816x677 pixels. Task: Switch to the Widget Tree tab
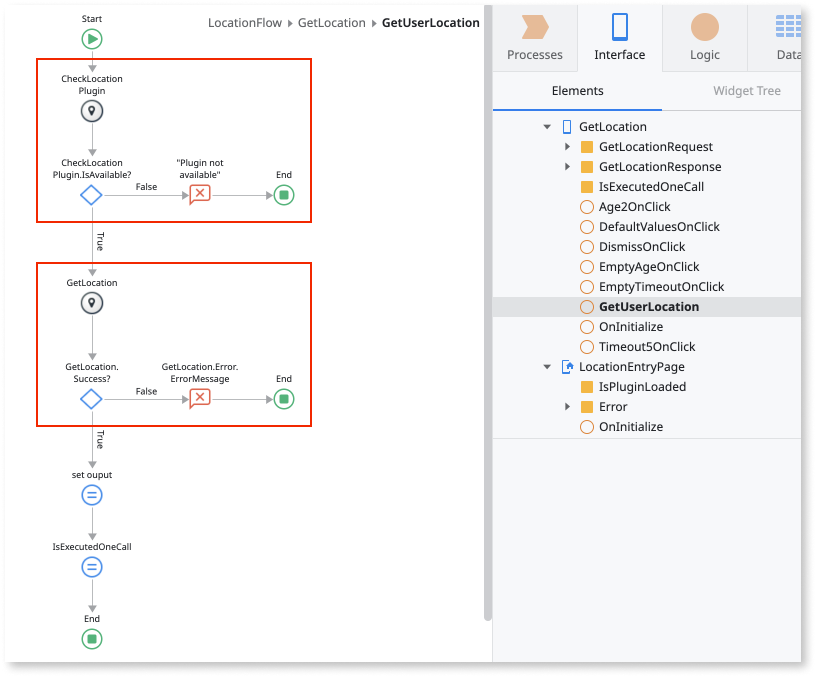pyautogui.click(x=746, y=90)
